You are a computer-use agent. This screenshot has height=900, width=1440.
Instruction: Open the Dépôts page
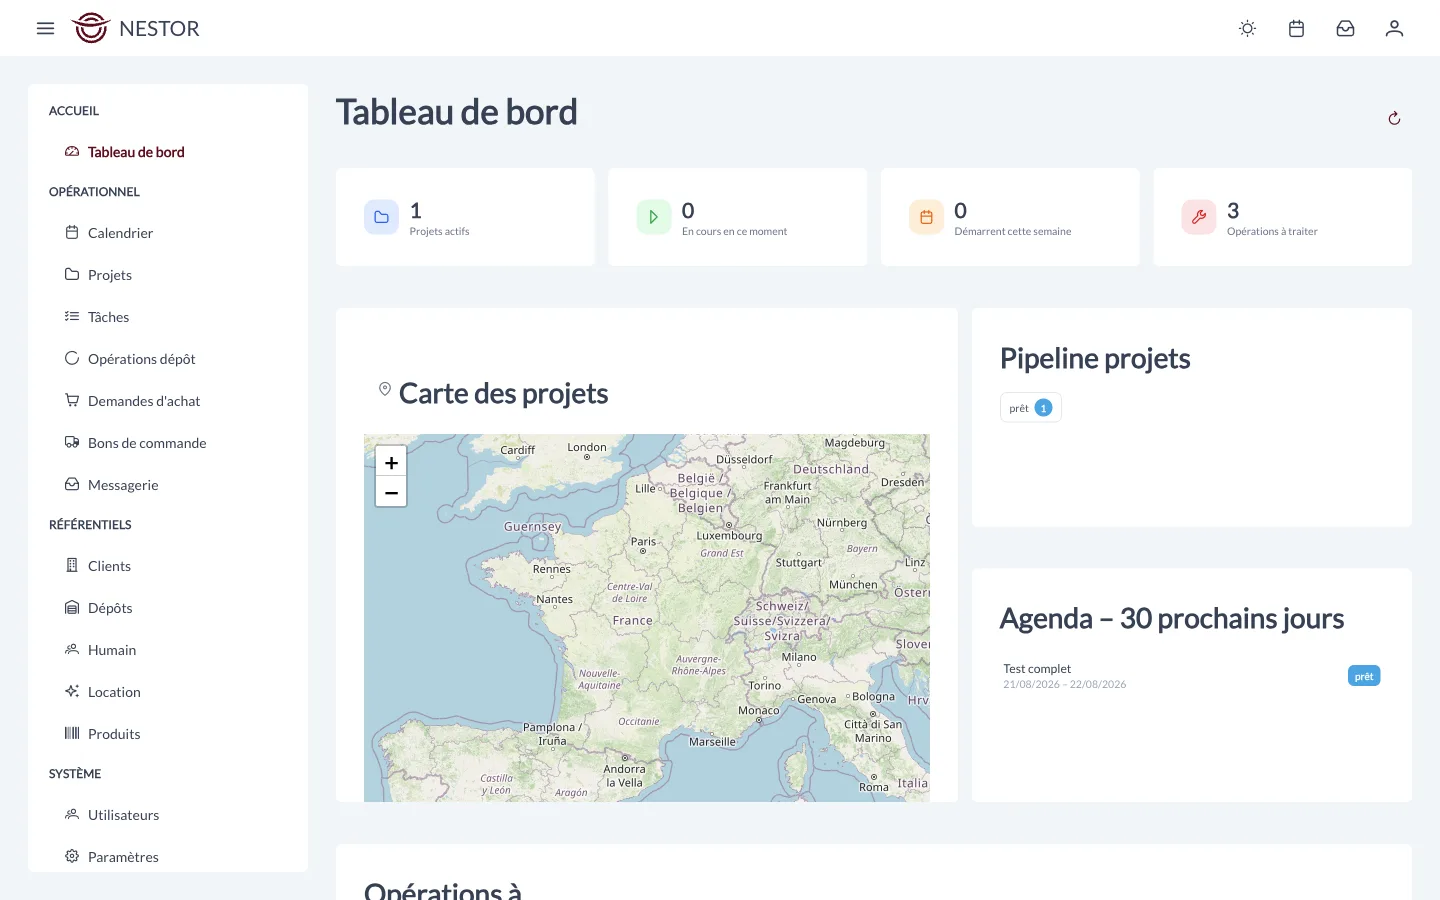tap(110, 608)
